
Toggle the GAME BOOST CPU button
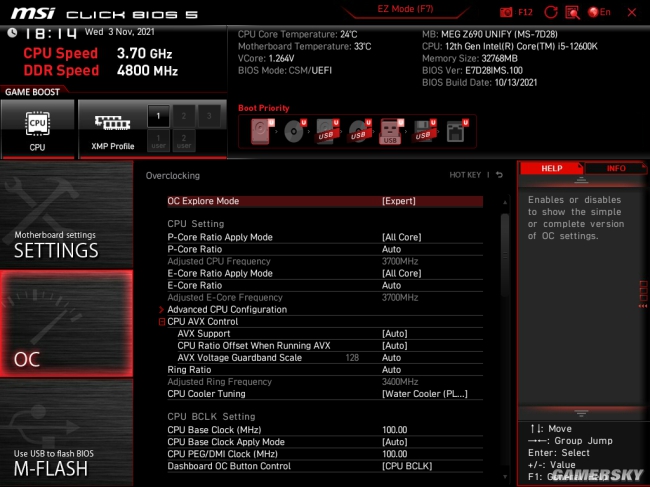37,129
